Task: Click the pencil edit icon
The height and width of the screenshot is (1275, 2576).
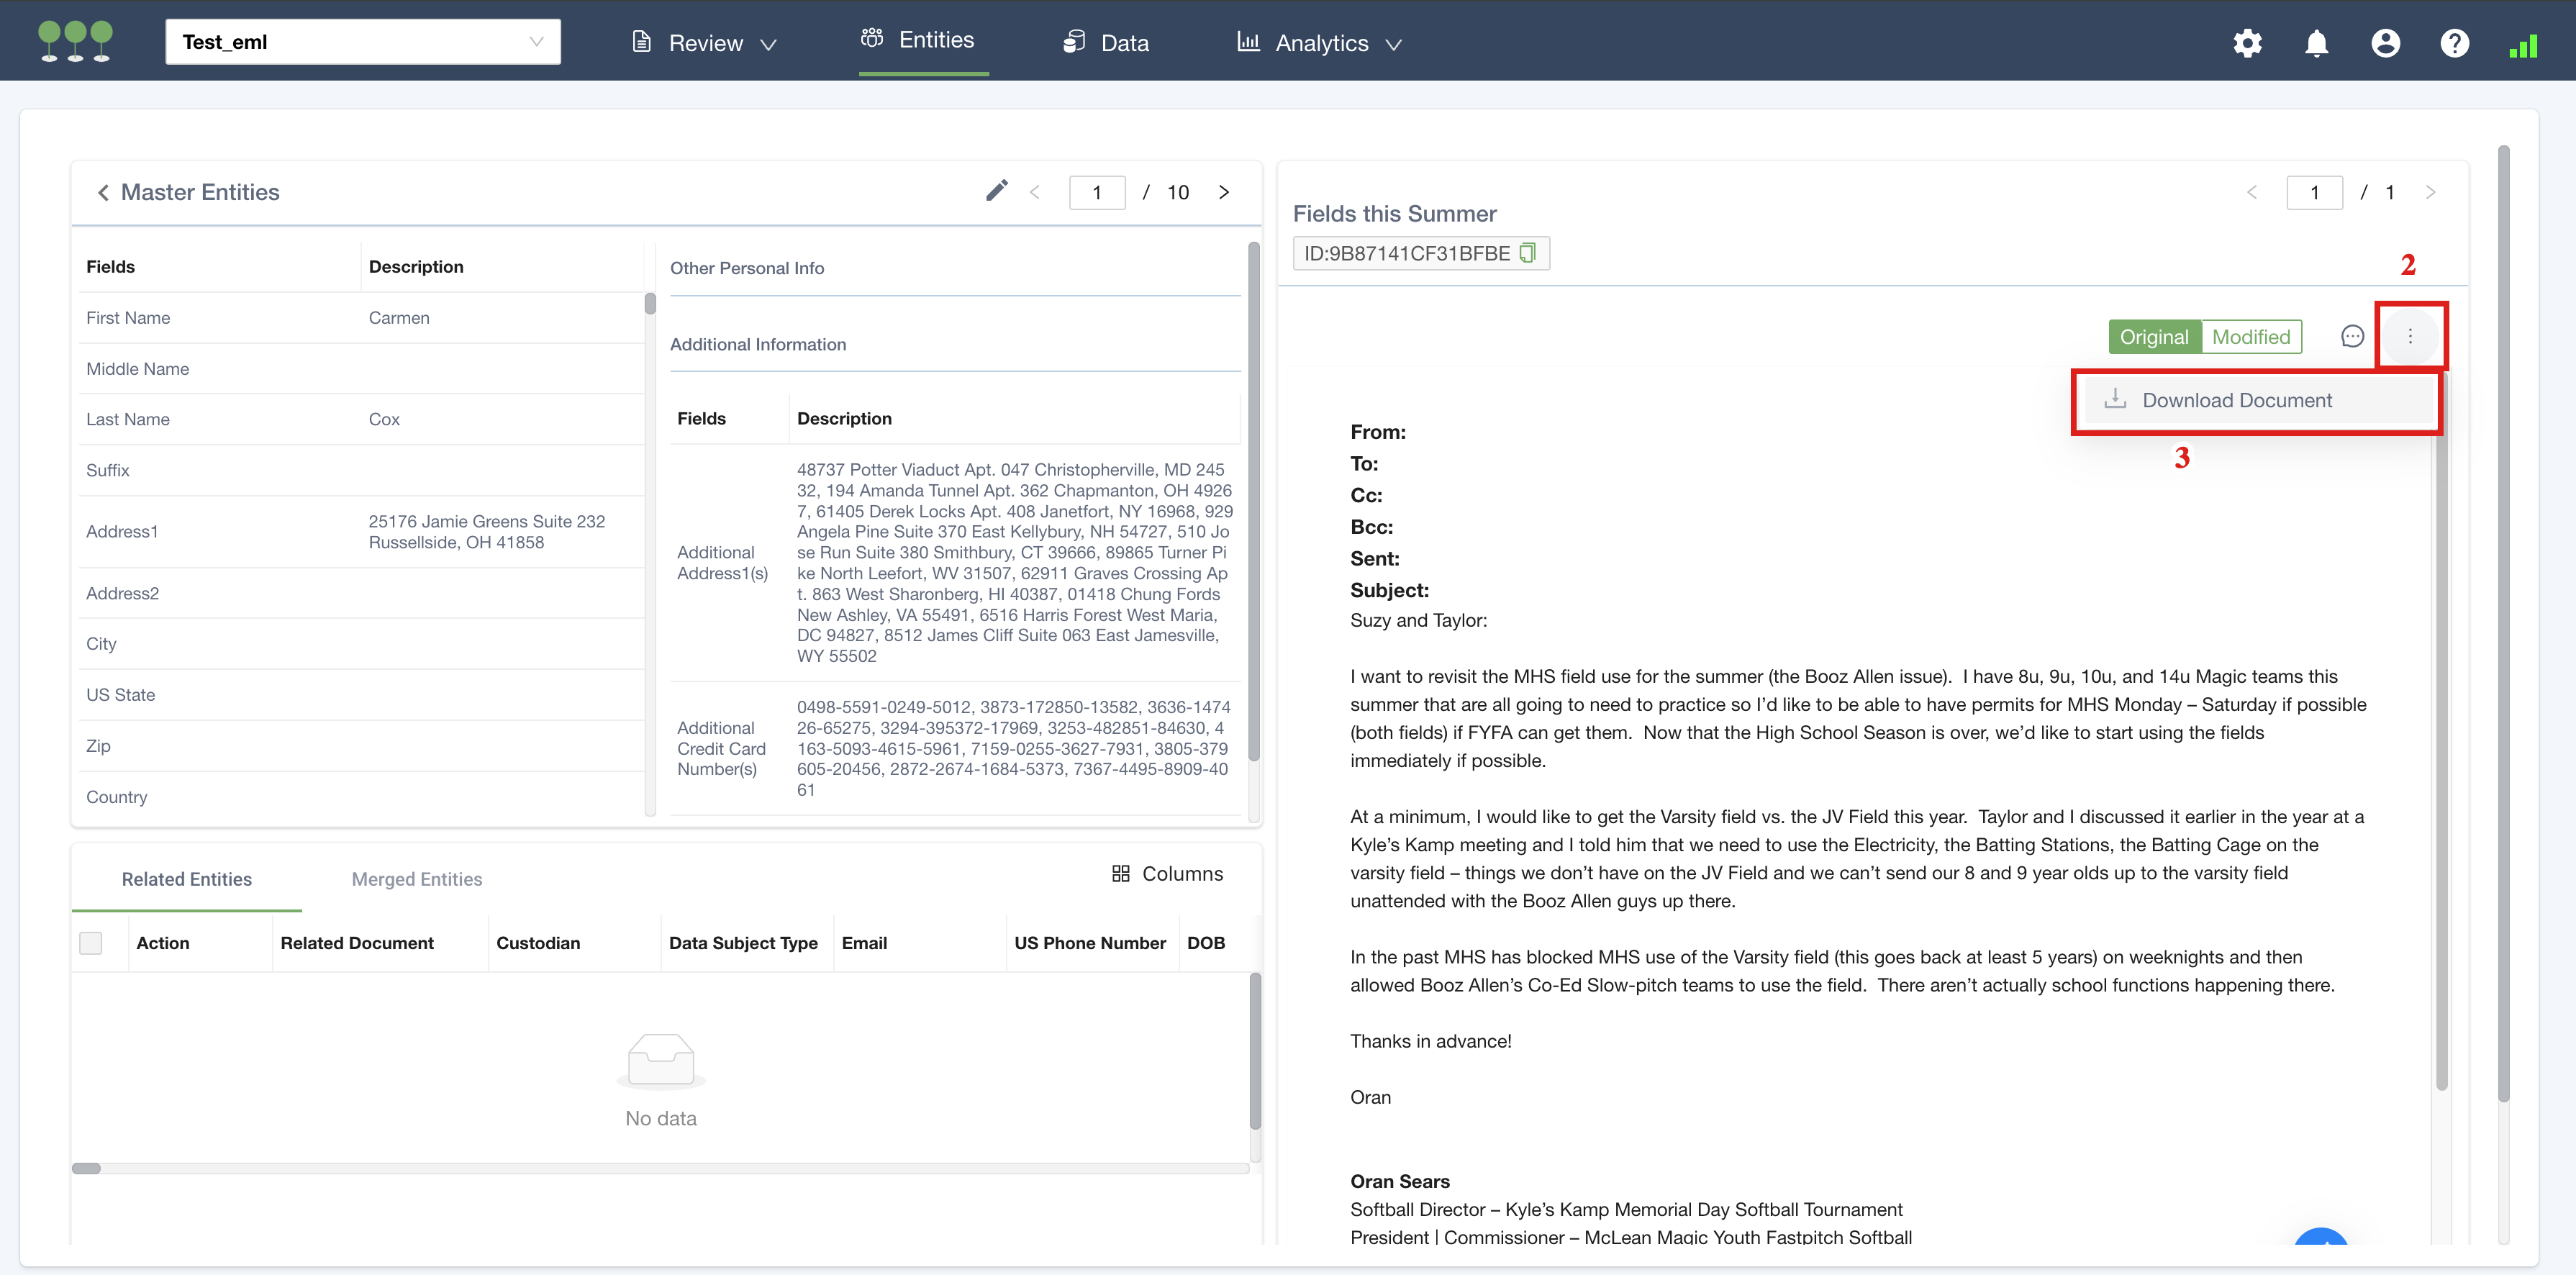Action: coord(996,191)
